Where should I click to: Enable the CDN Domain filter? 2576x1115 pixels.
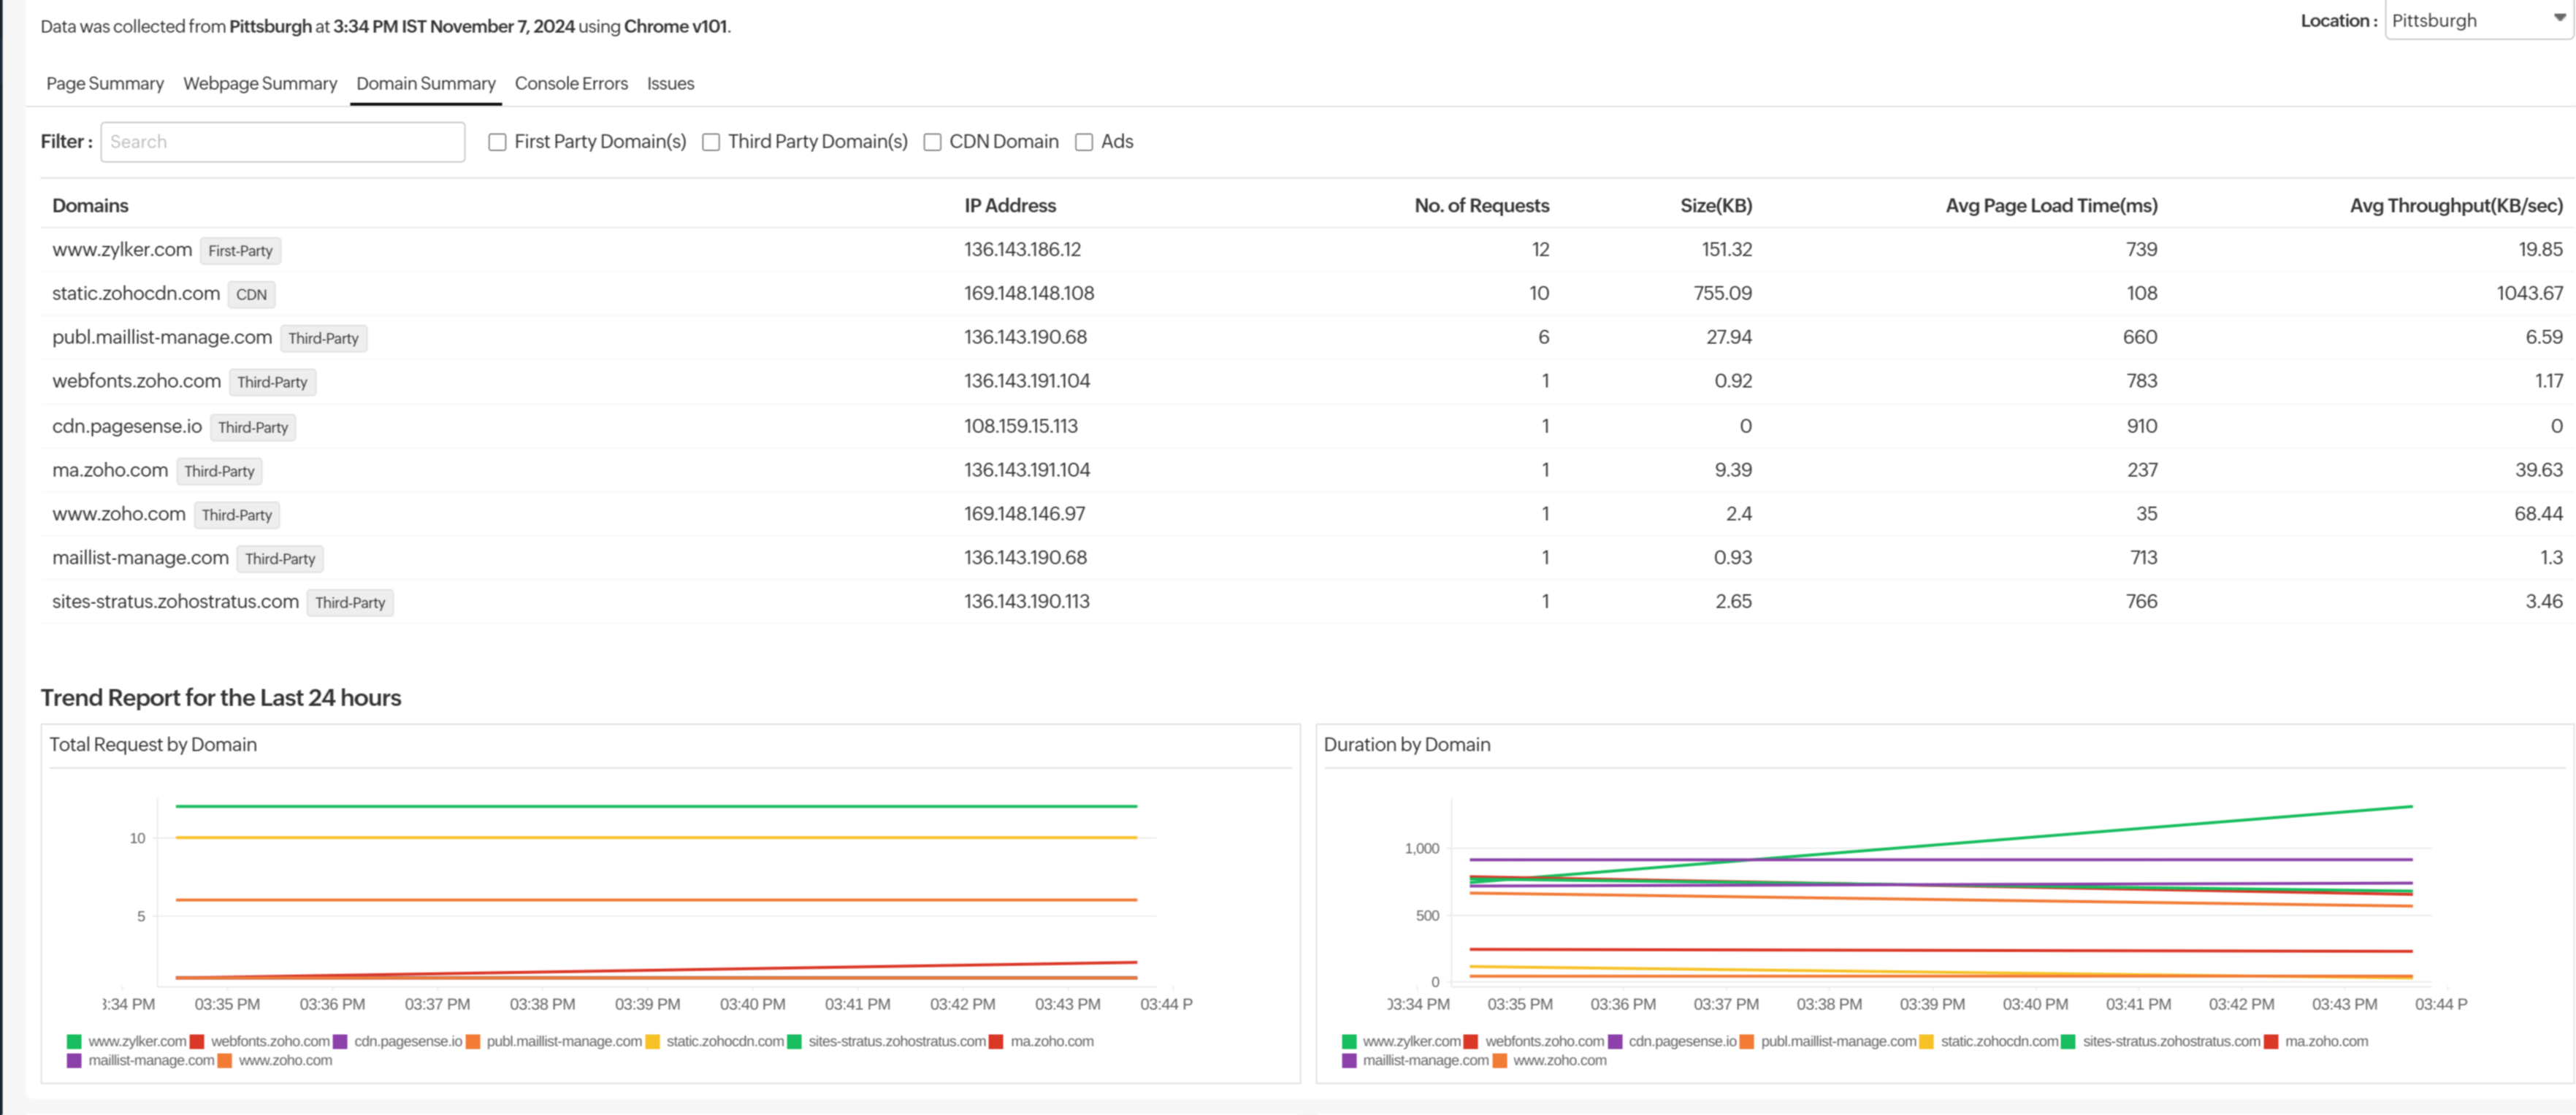tap(931, 142)
